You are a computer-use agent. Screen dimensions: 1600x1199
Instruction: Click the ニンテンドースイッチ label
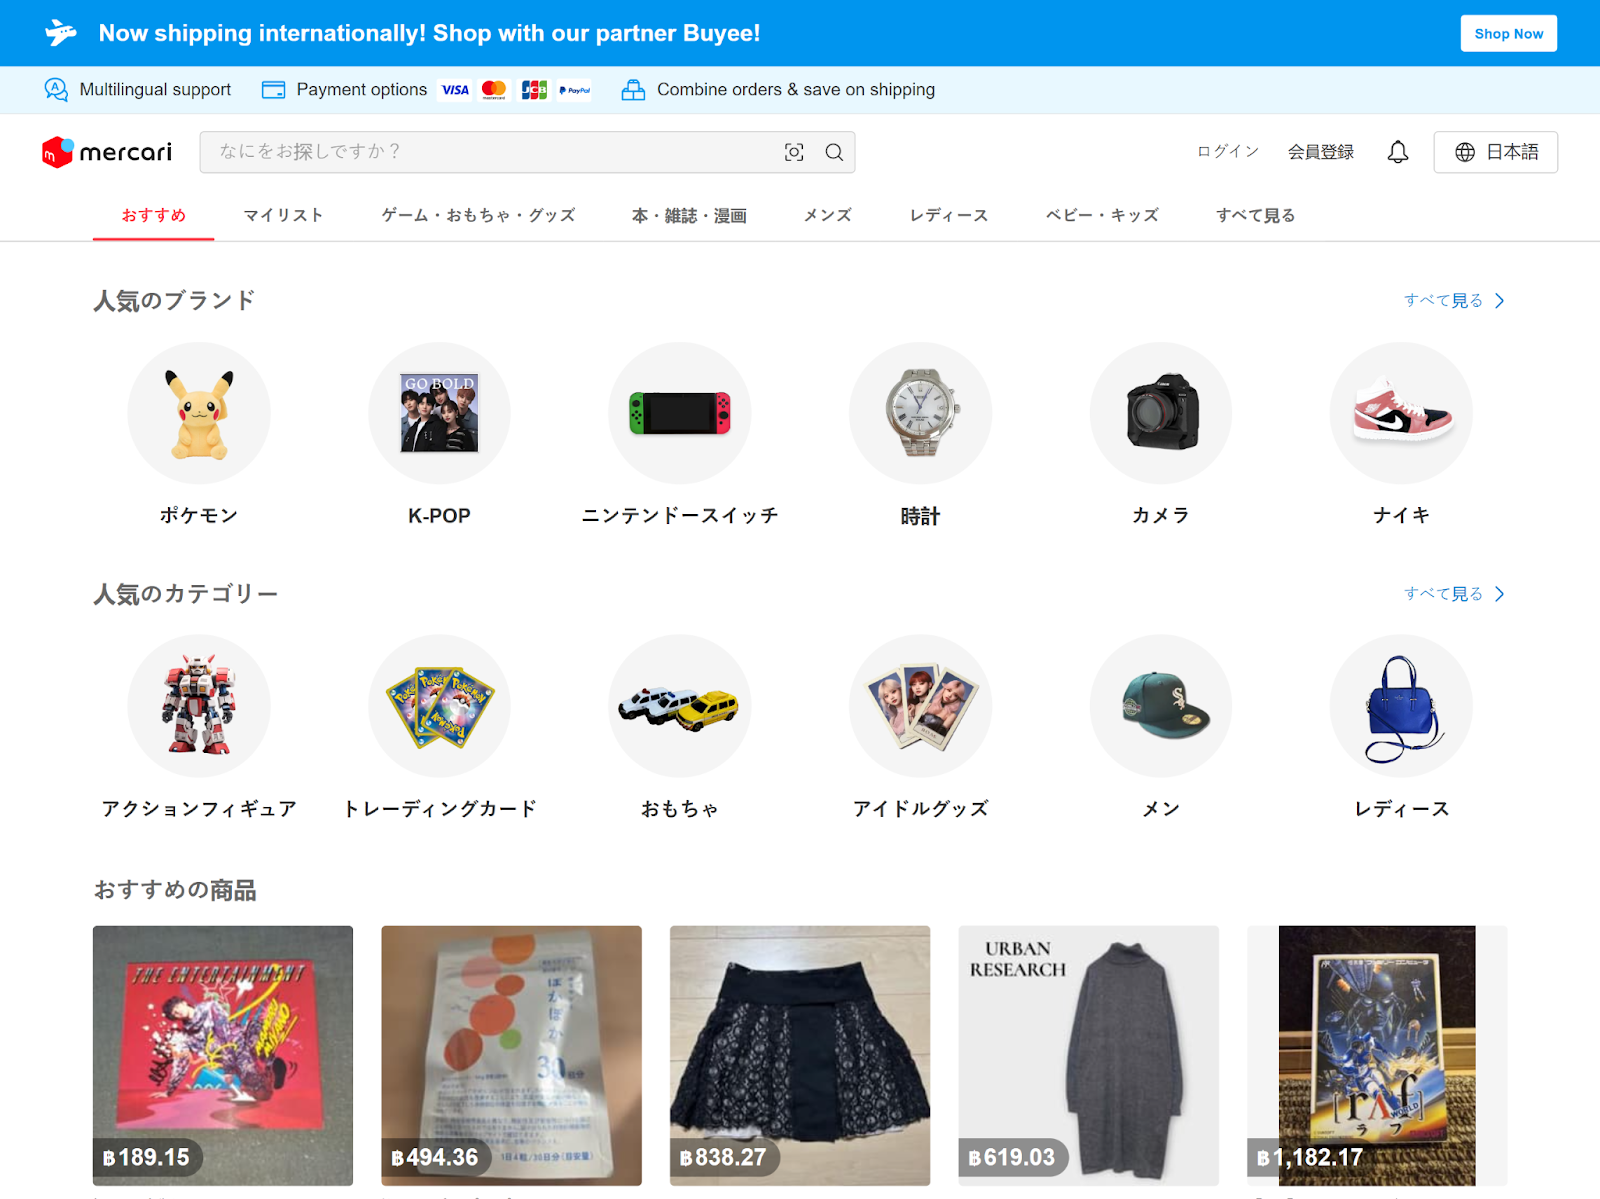(x=680, y=516)
